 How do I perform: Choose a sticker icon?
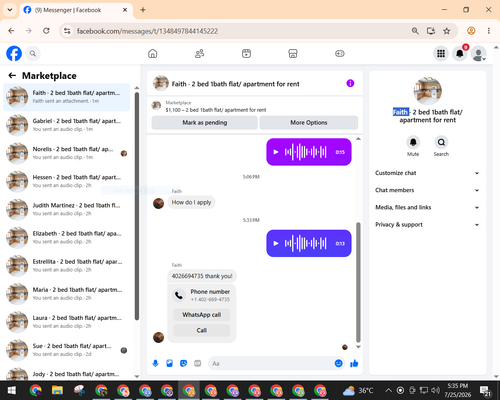click(x=183, y=363)
